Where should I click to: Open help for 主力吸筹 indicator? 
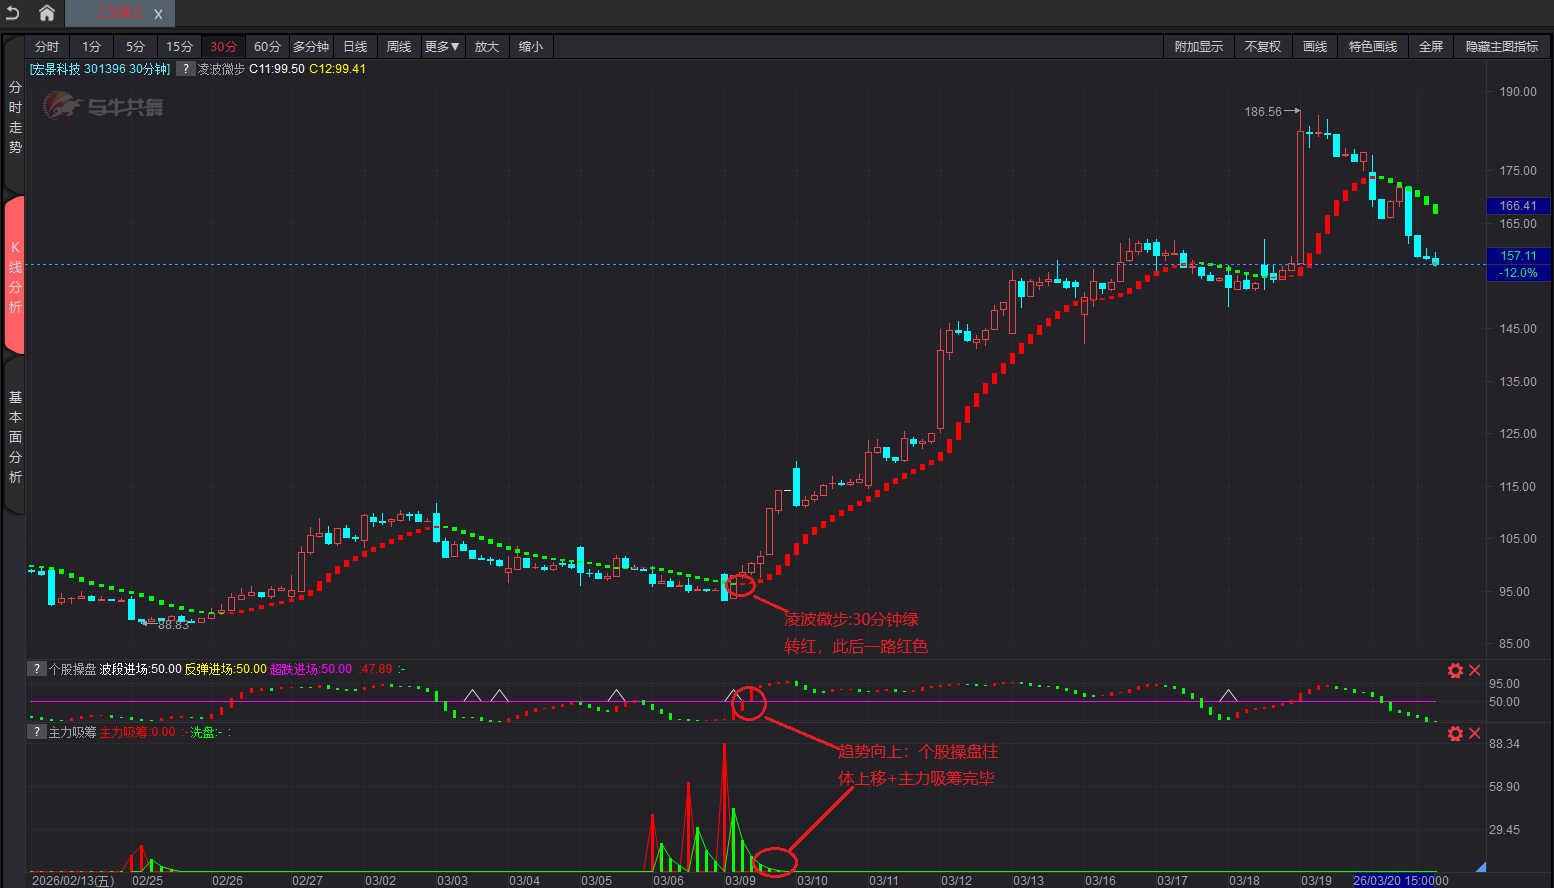coord(37,732)
